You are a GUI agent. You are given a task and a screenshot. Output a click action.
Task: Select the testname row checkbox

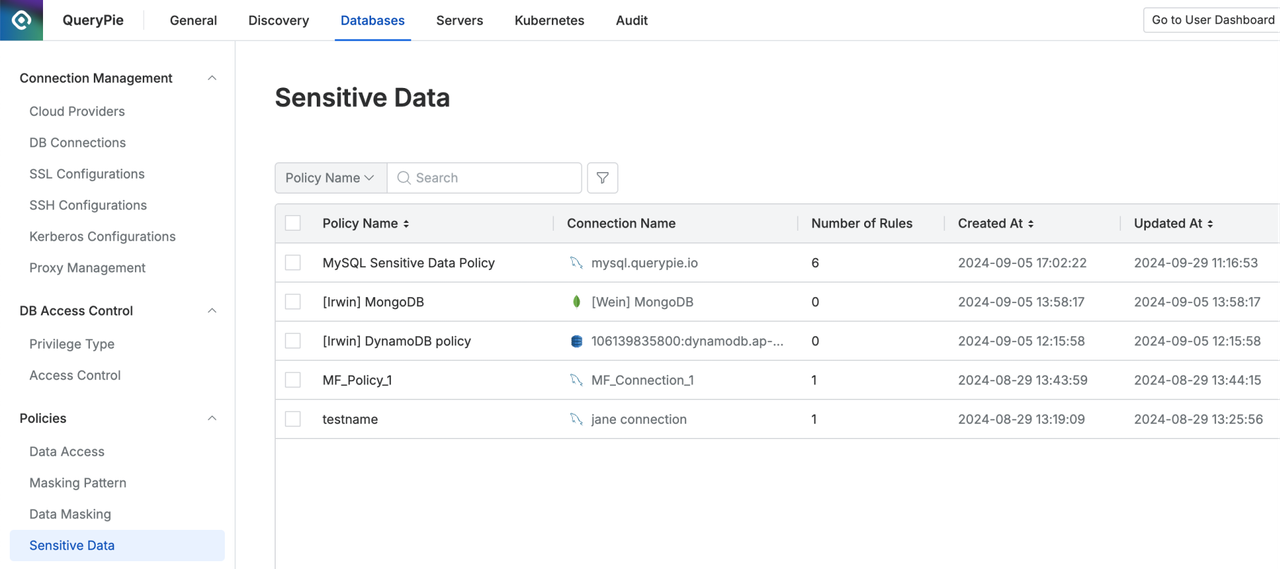(x=293, y=419)
